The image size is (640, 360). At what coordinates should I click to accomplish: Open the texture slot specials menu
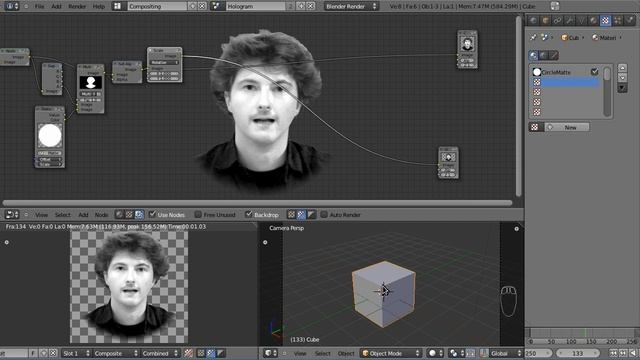622,88
